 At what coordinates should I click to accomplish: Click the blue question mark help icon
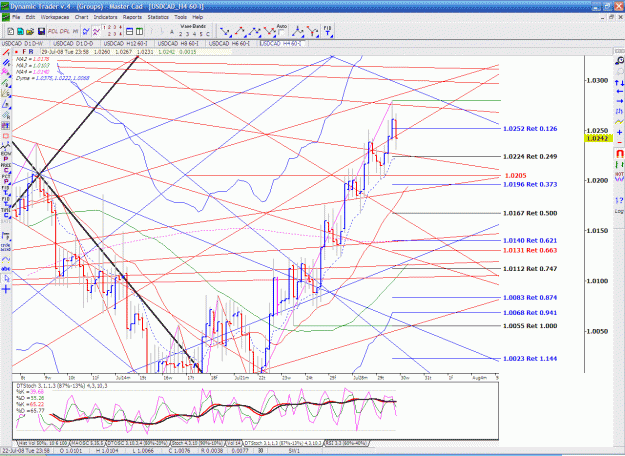pyautogui.click(x=619, y=200)
